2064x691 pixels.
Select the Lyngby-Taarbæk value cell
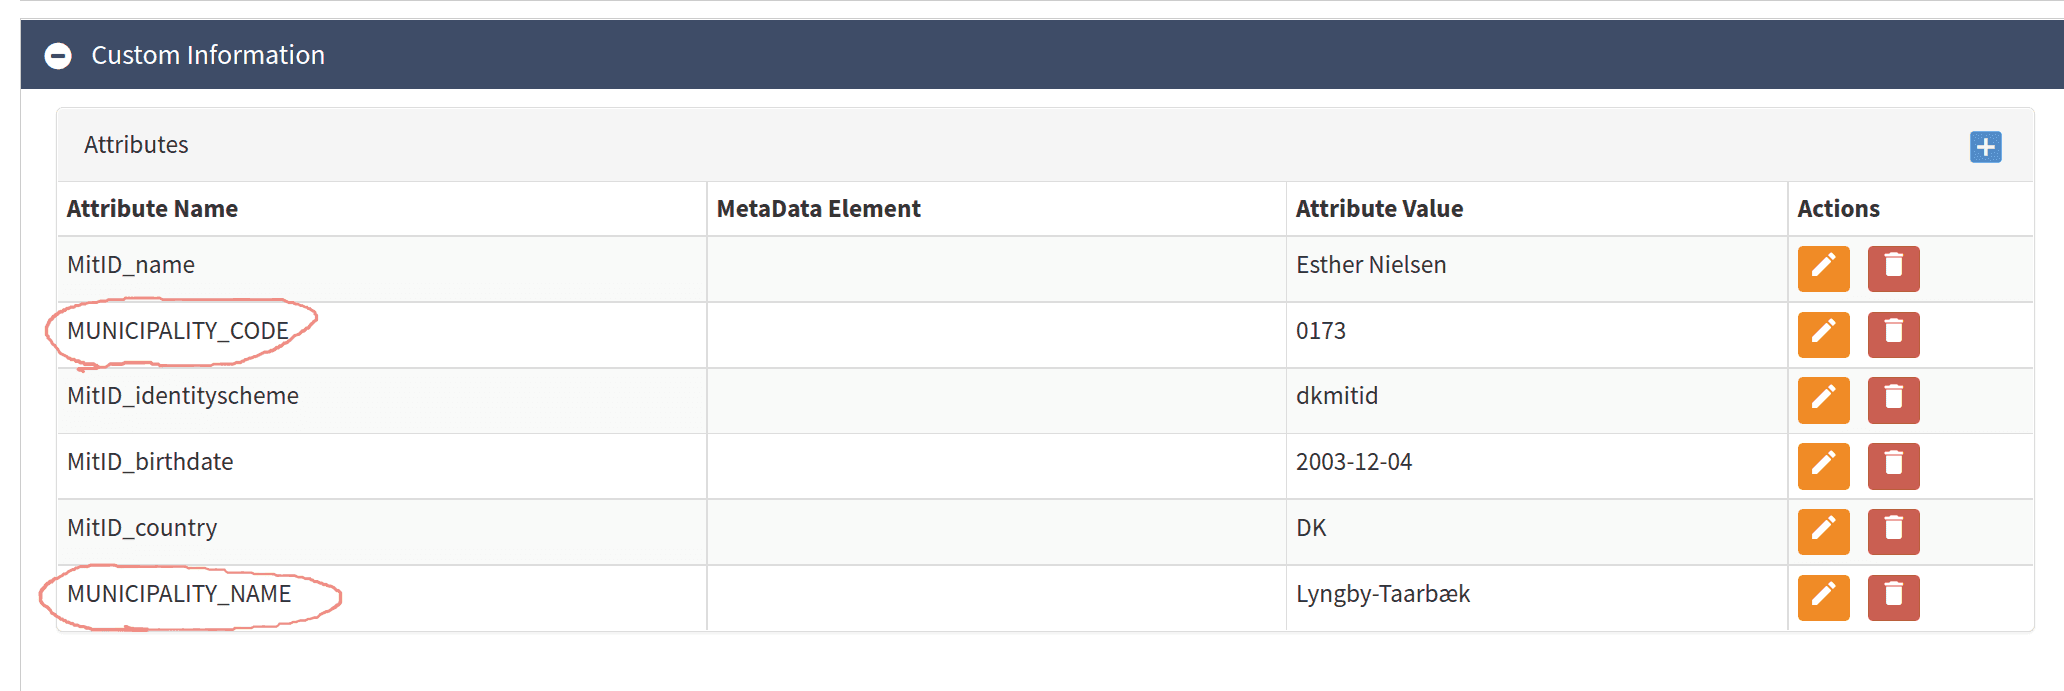[1382, 594]
